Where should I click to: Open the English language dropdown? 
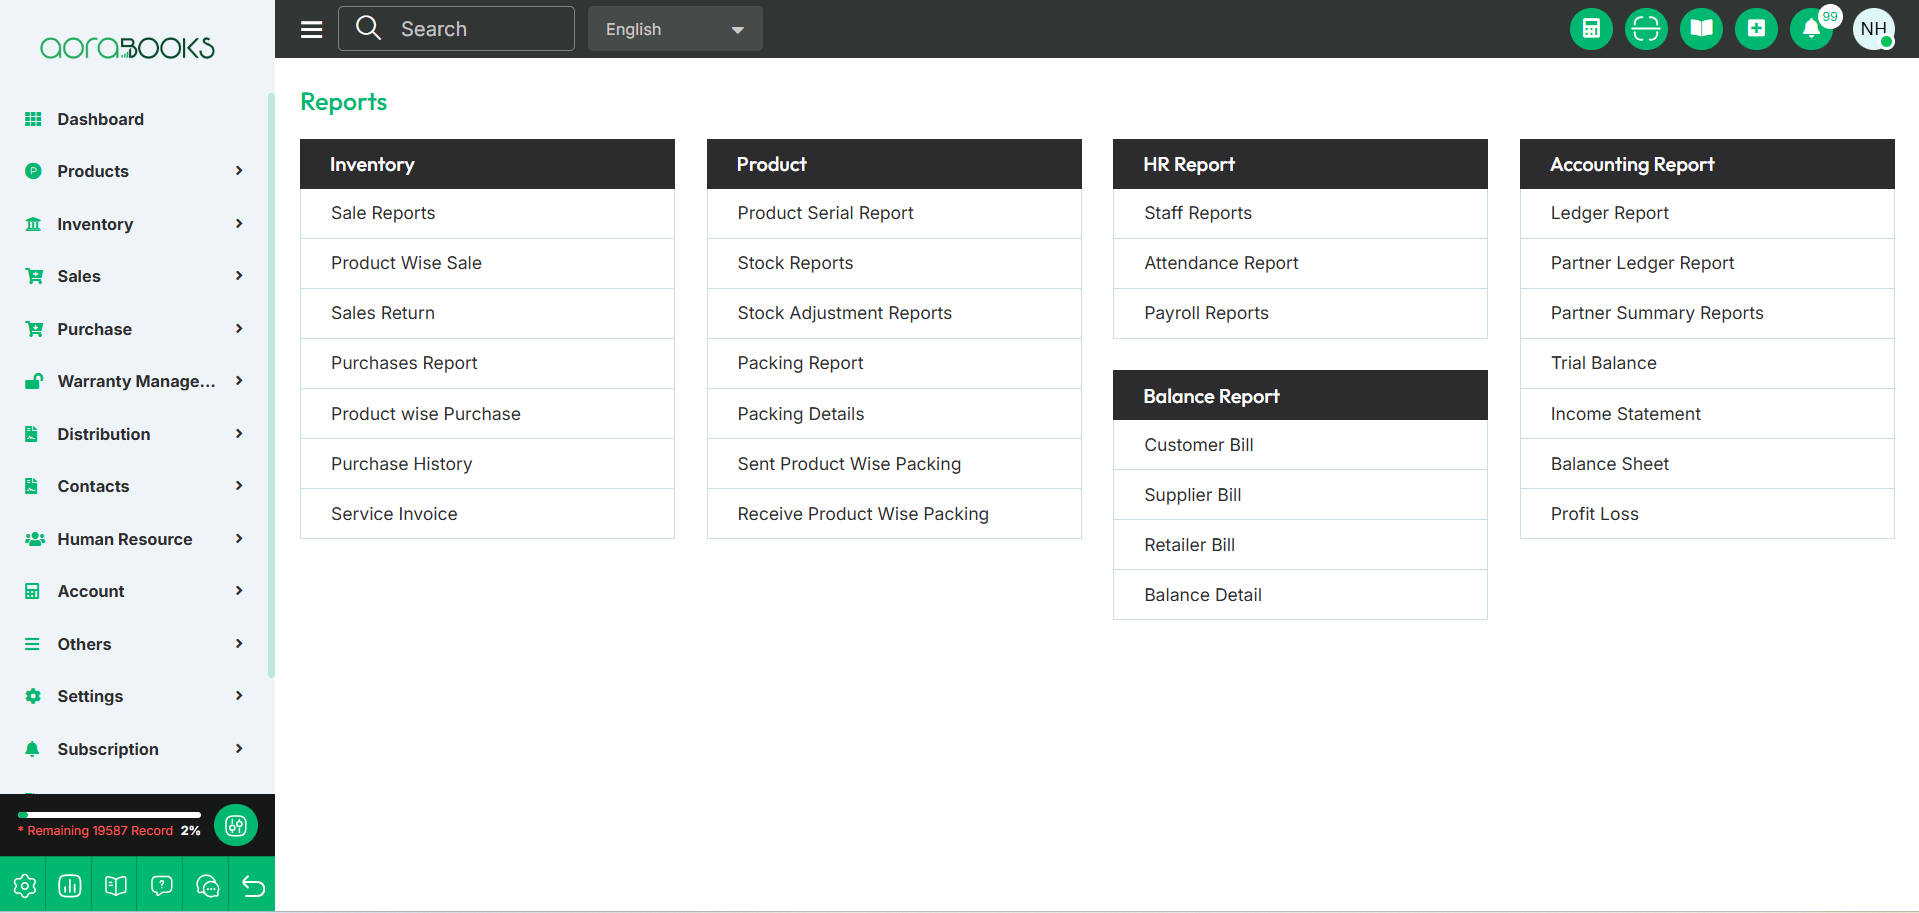pos(675,29)
